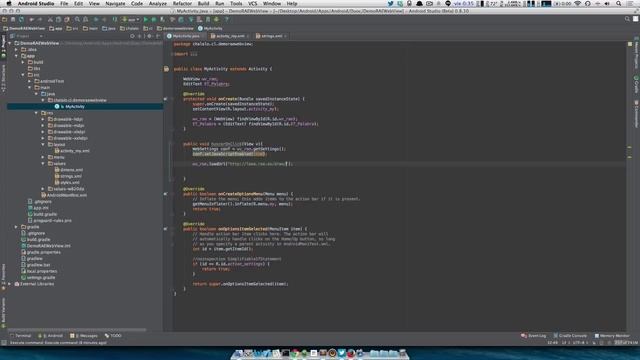Open the Event Log button
Viewport: 640px width, 360px height.
(533, 336)
